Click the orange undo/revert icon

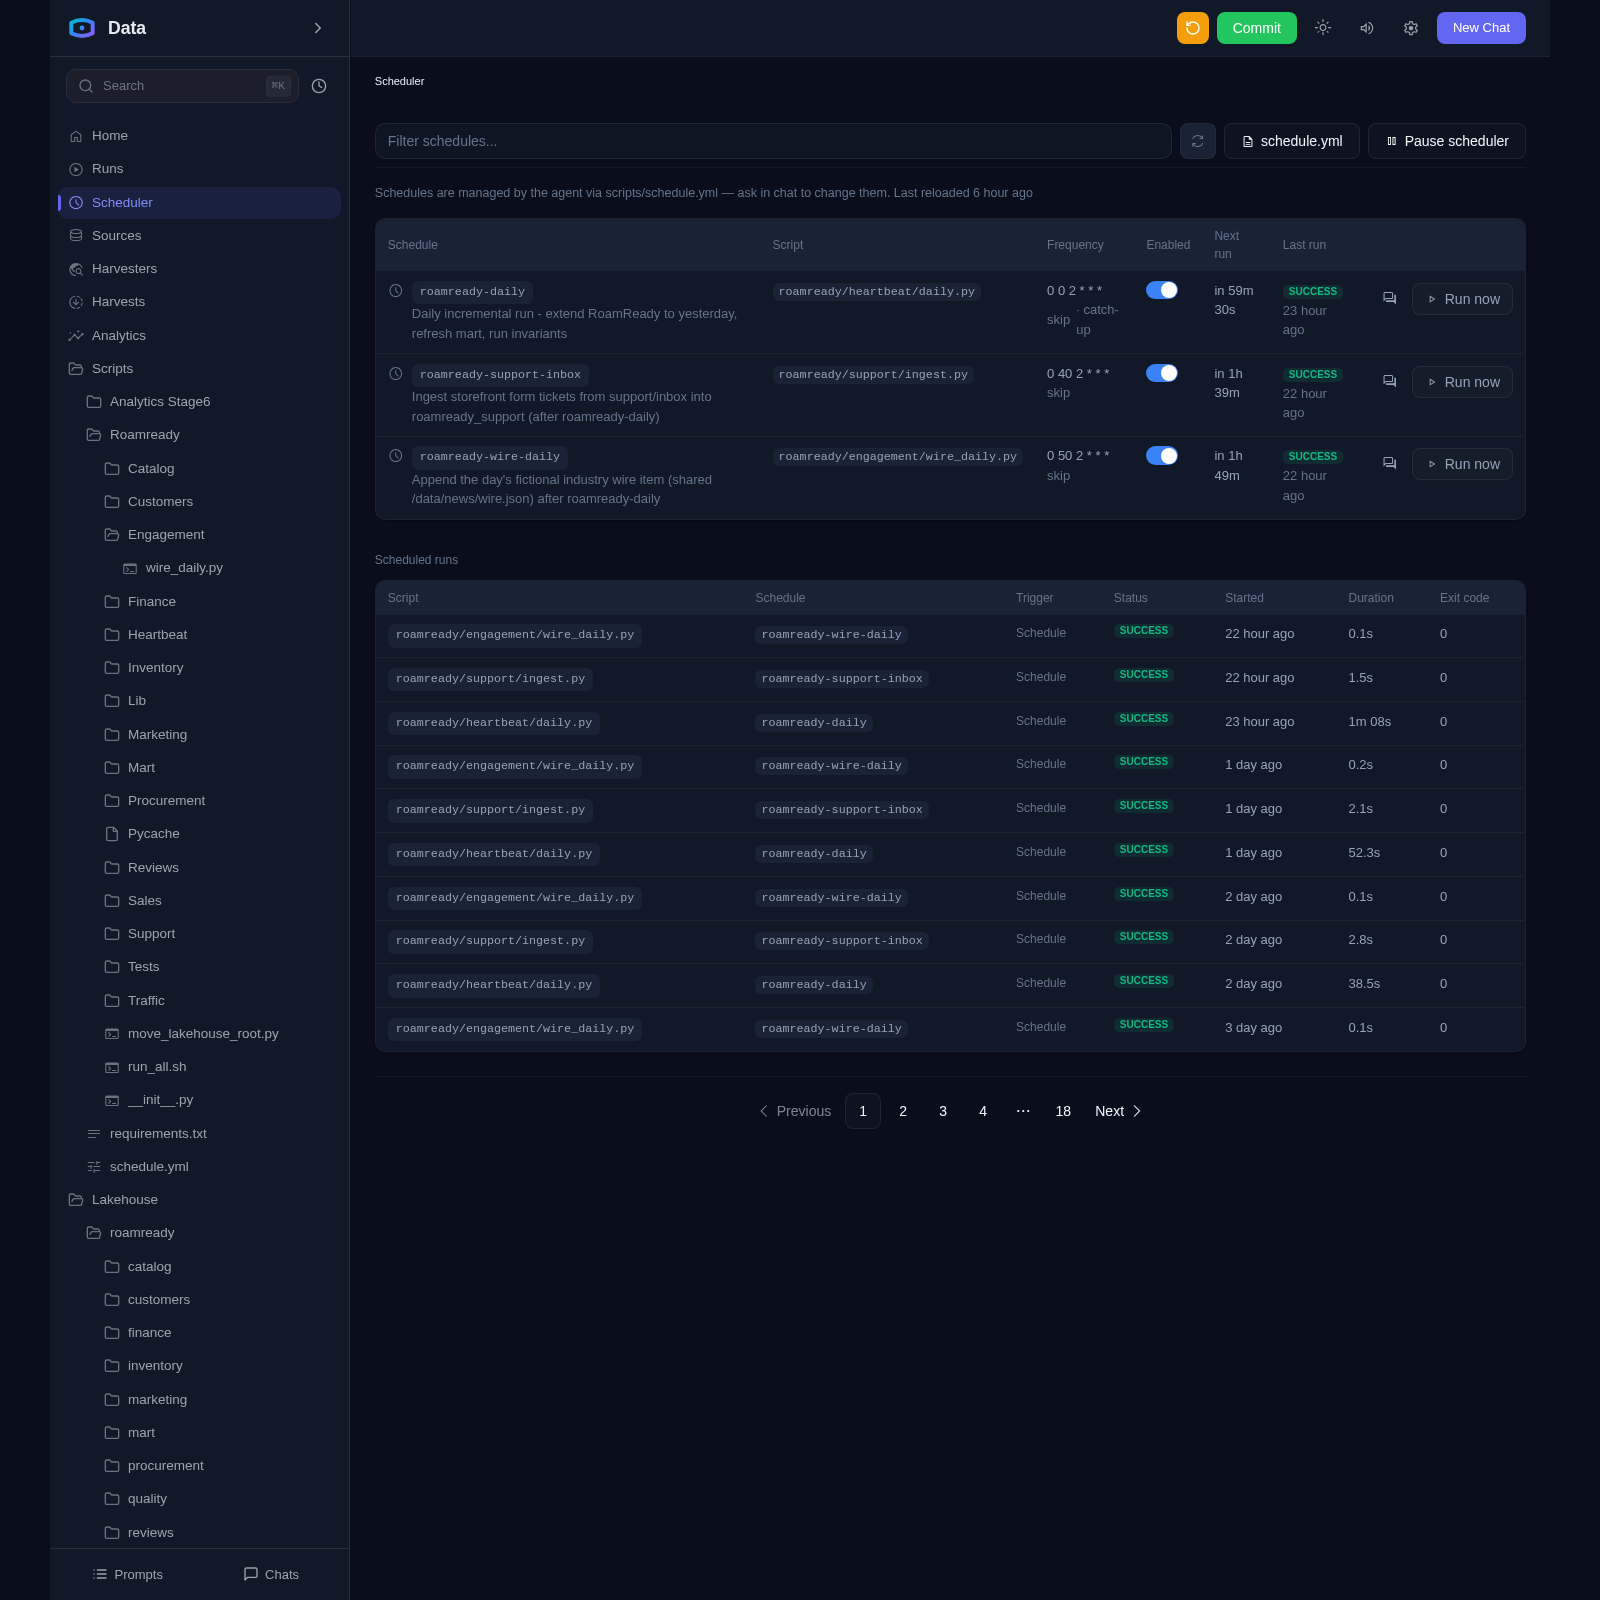1192,28
